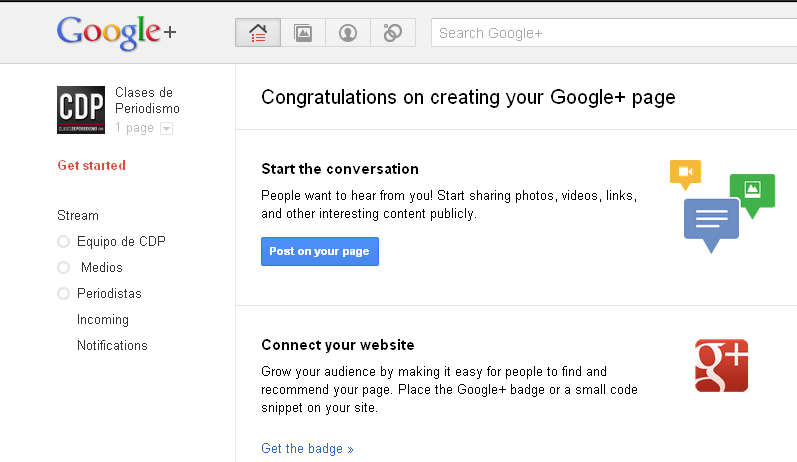
Task: Click the Connect your website heading
Action: point(338,345)
